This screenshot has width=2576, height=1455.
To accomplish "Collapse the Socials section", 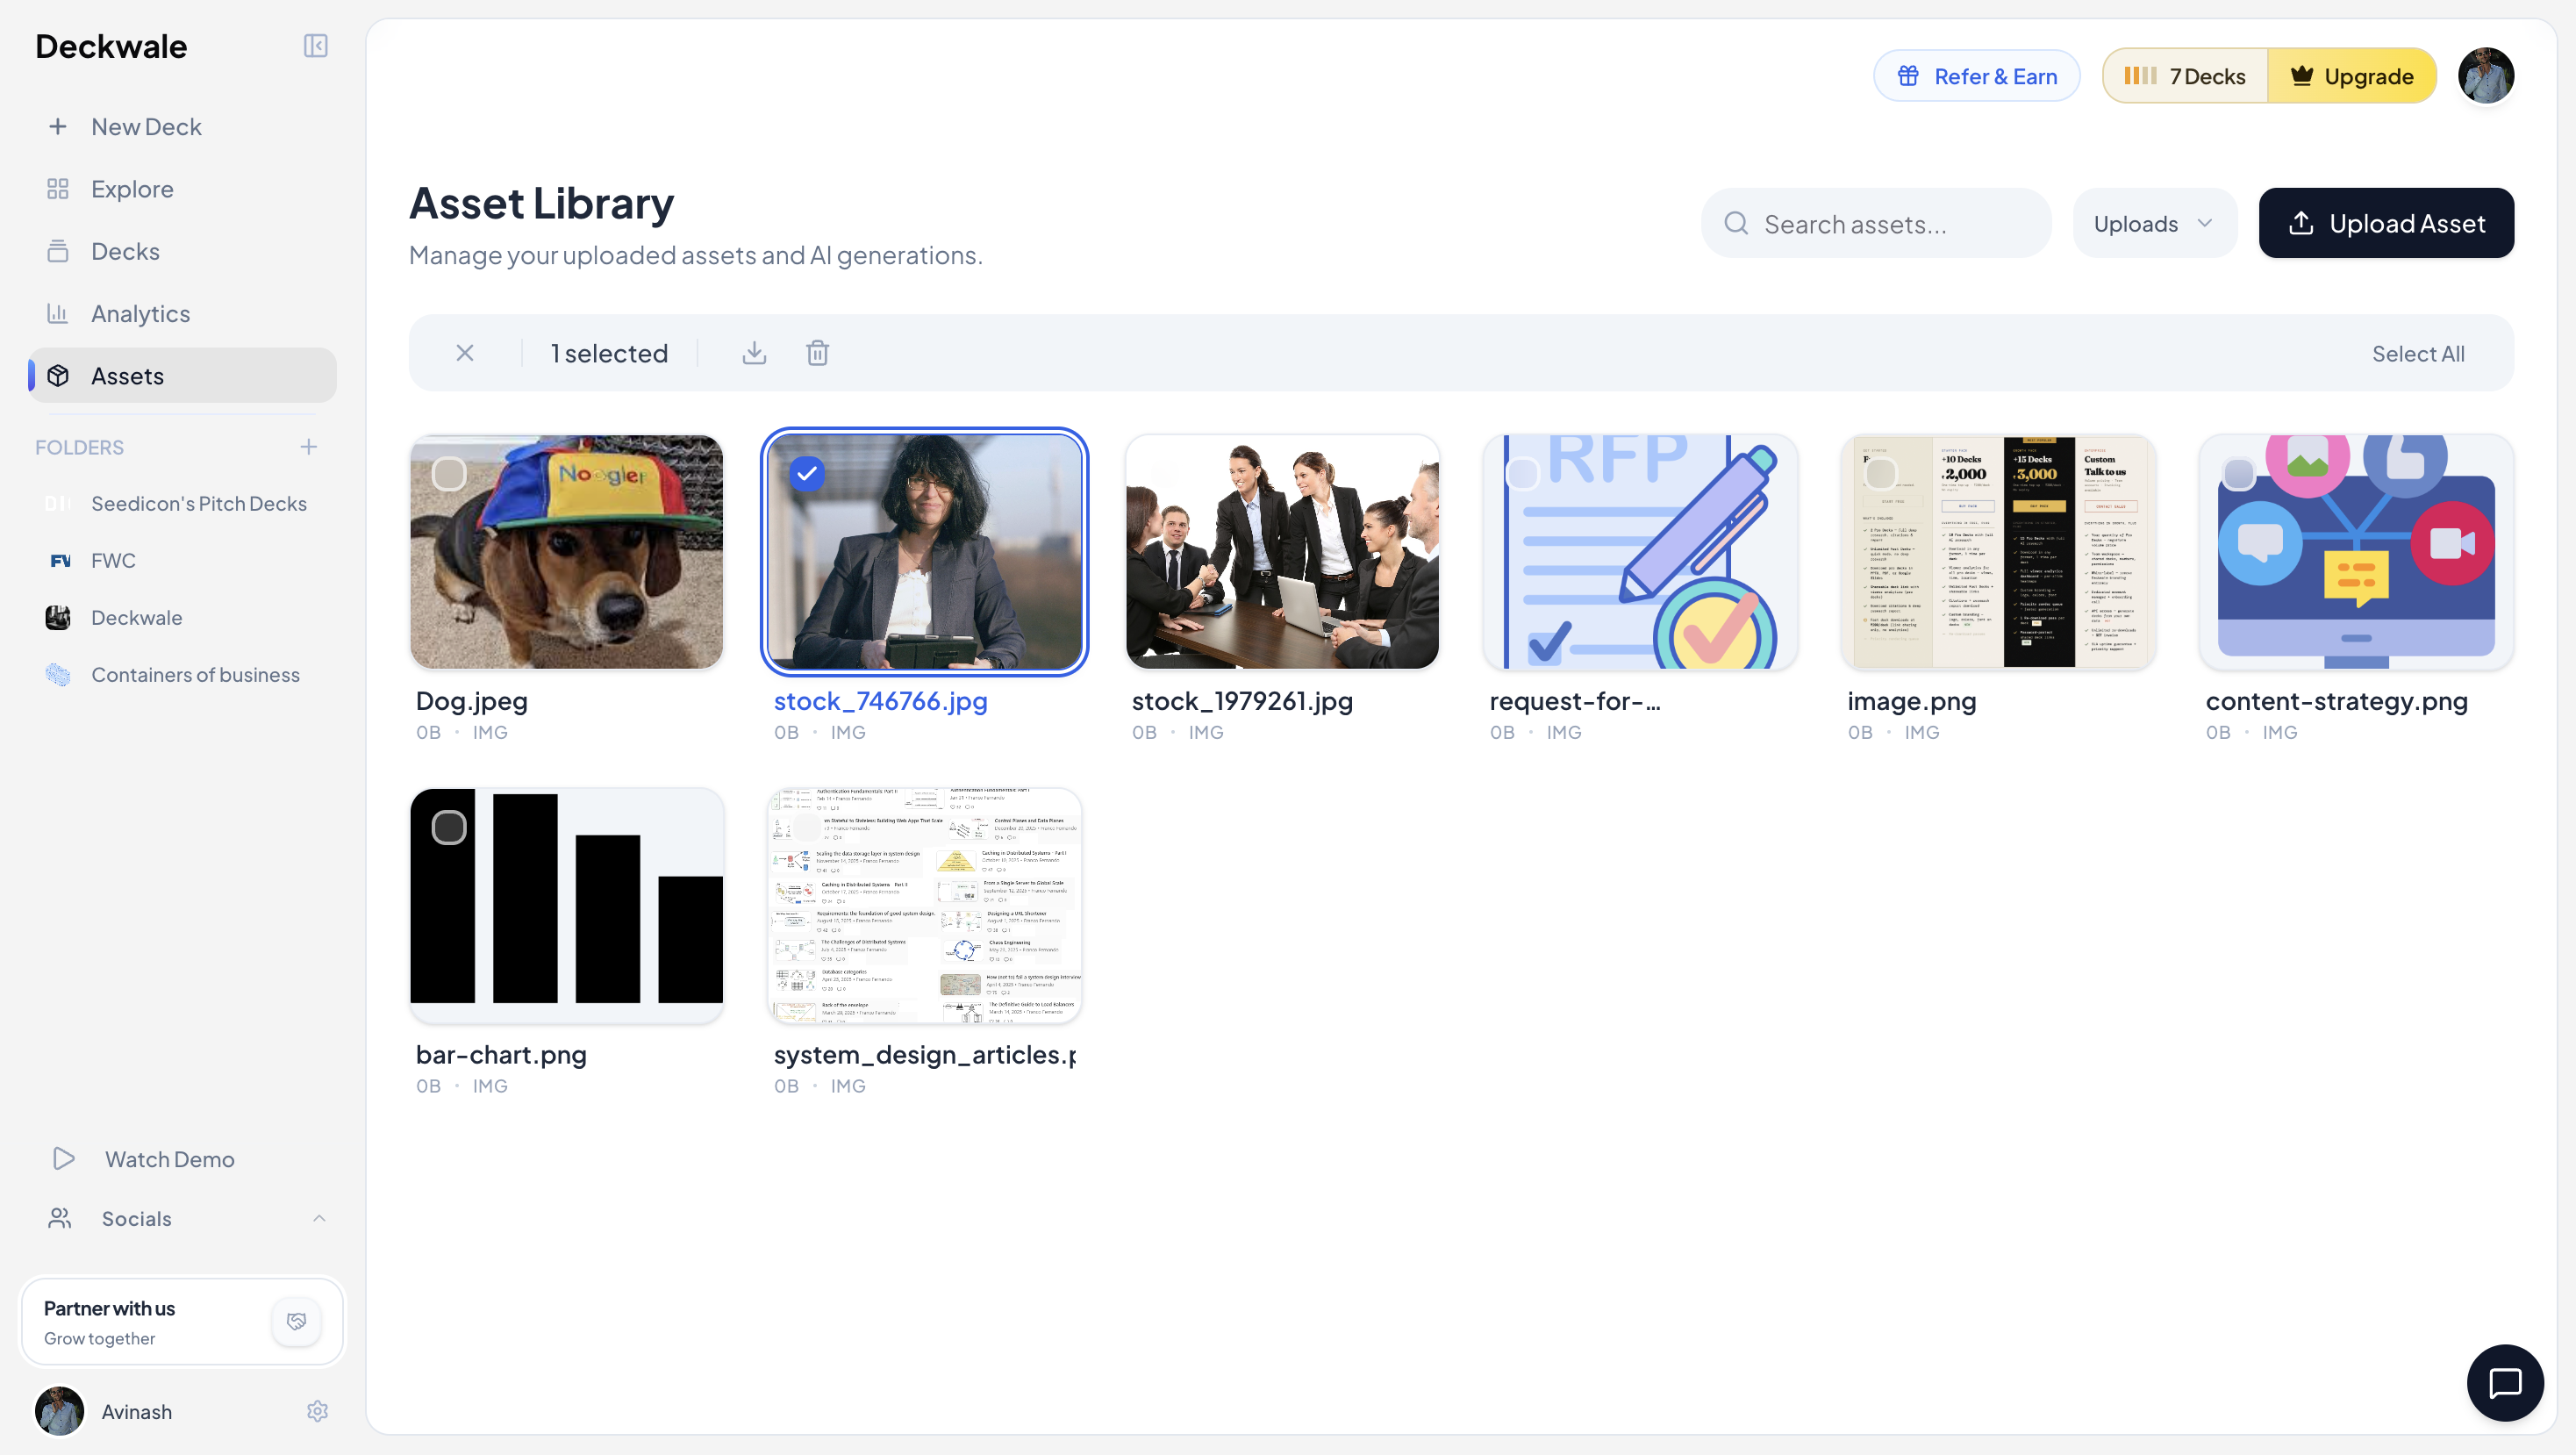I will 319,1218.
